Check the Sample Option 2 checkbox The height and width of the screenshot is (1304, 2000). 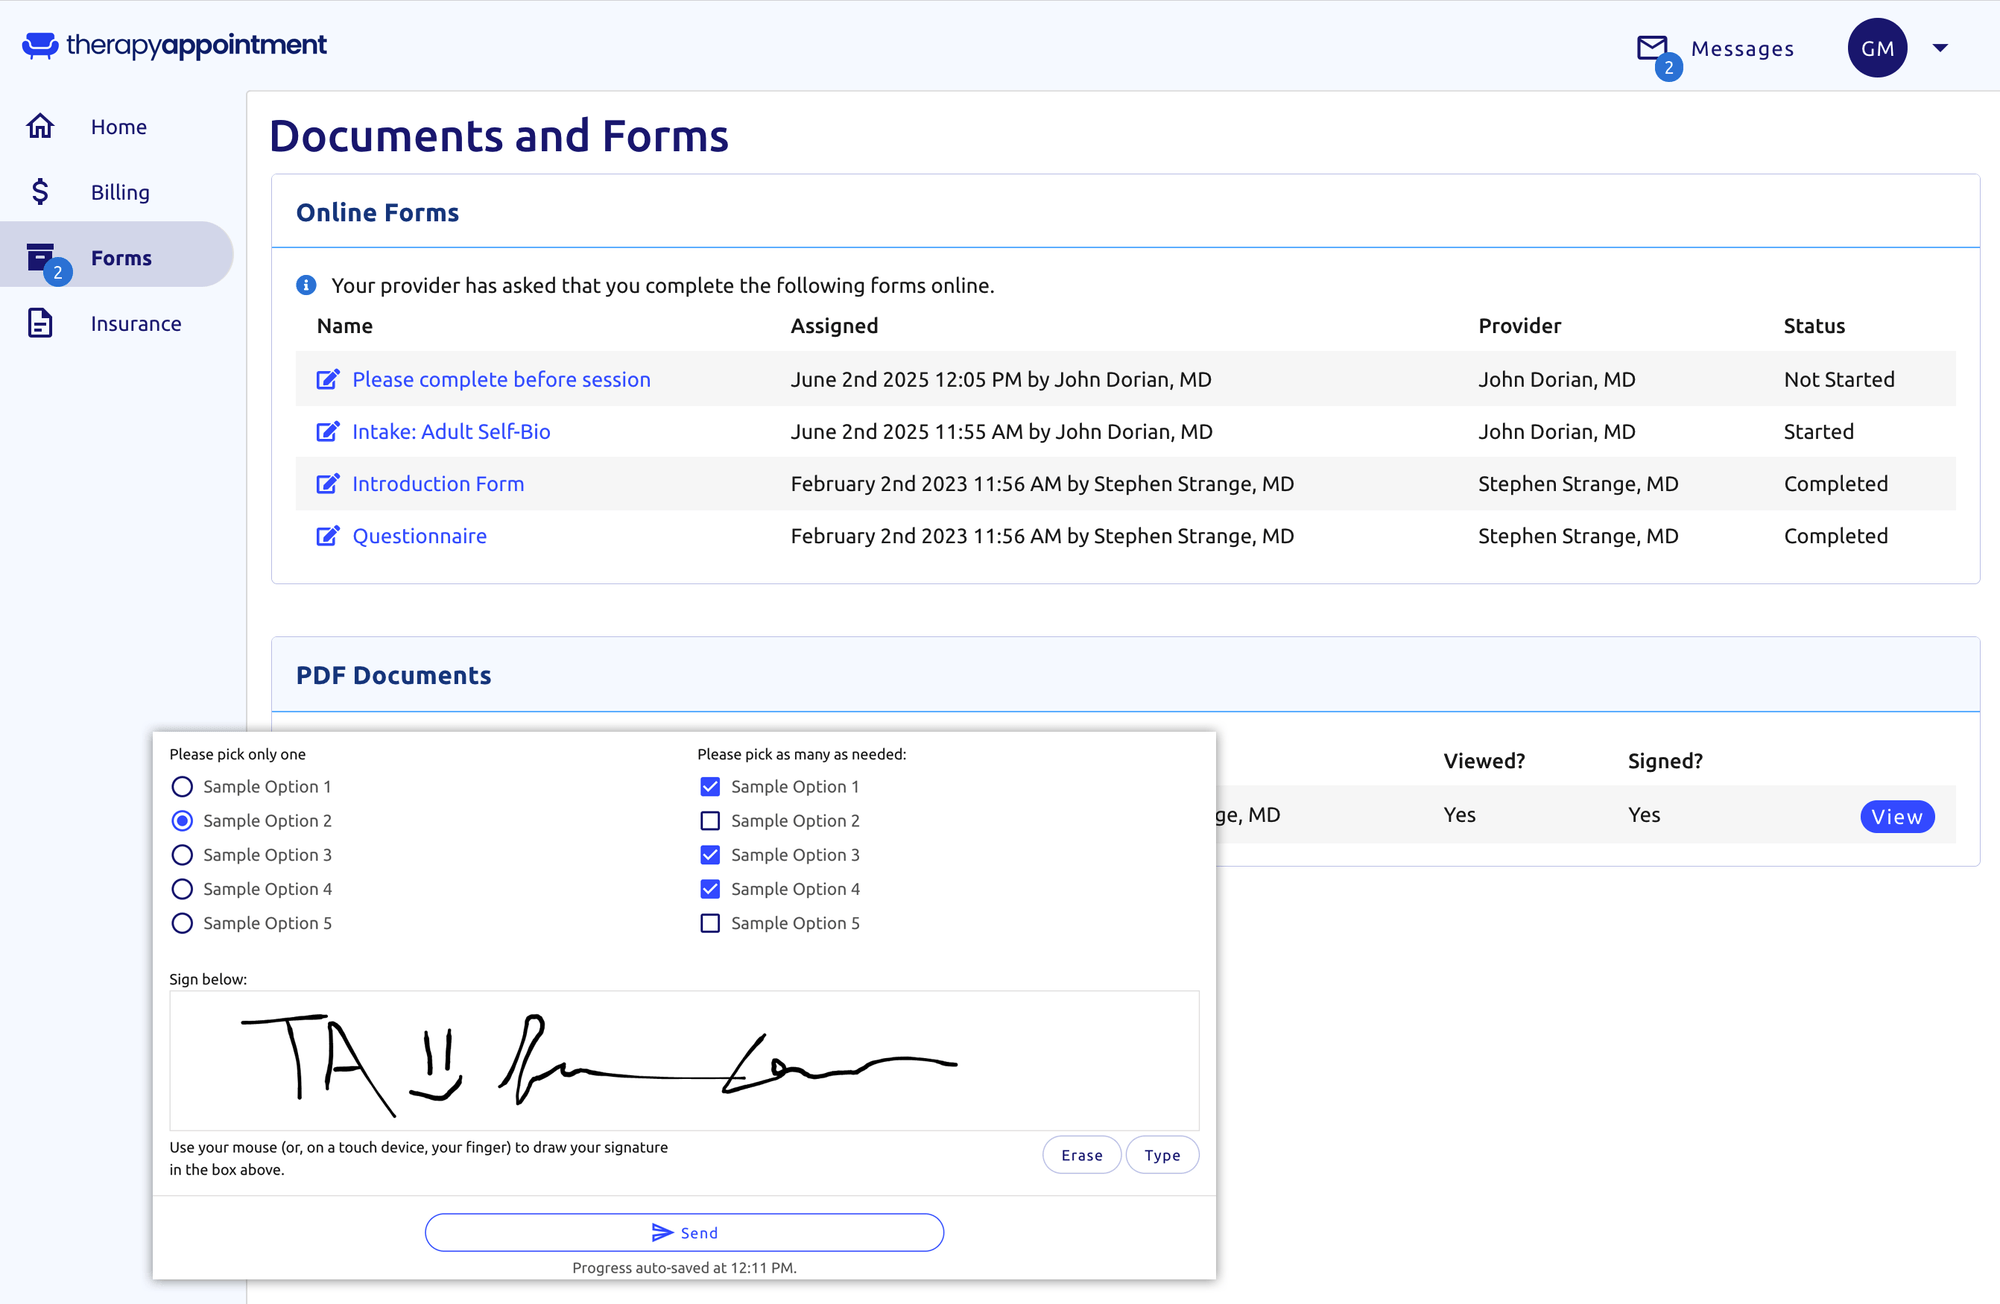click(710, 821)
